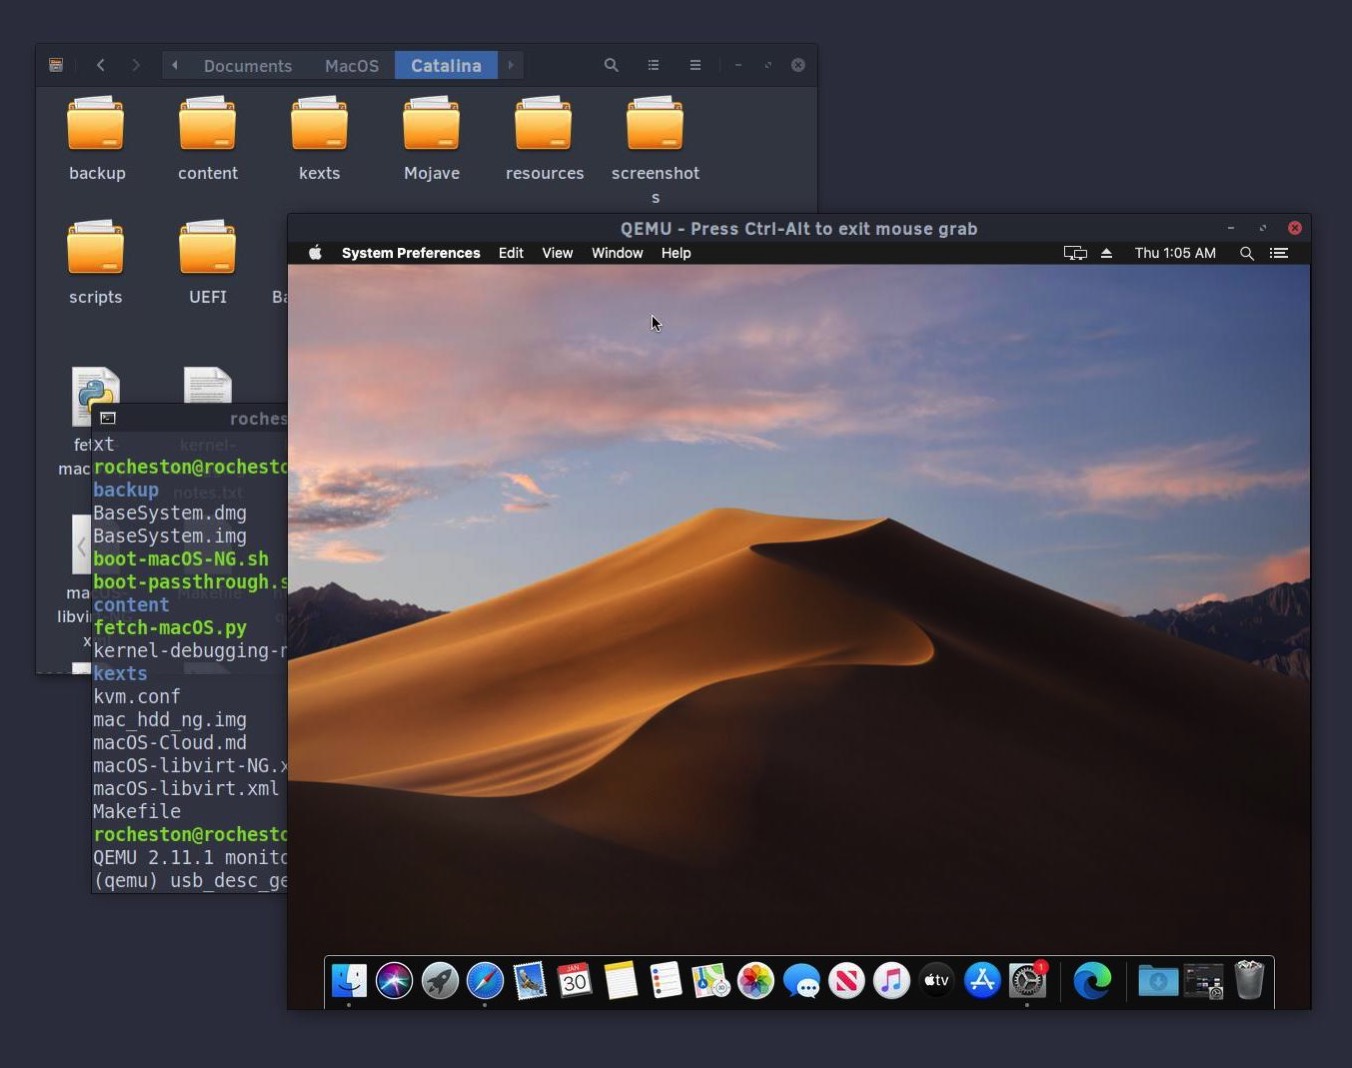The image size is (1352, 1068).
Task: Select the scripts folder
Action: (96, 263)
